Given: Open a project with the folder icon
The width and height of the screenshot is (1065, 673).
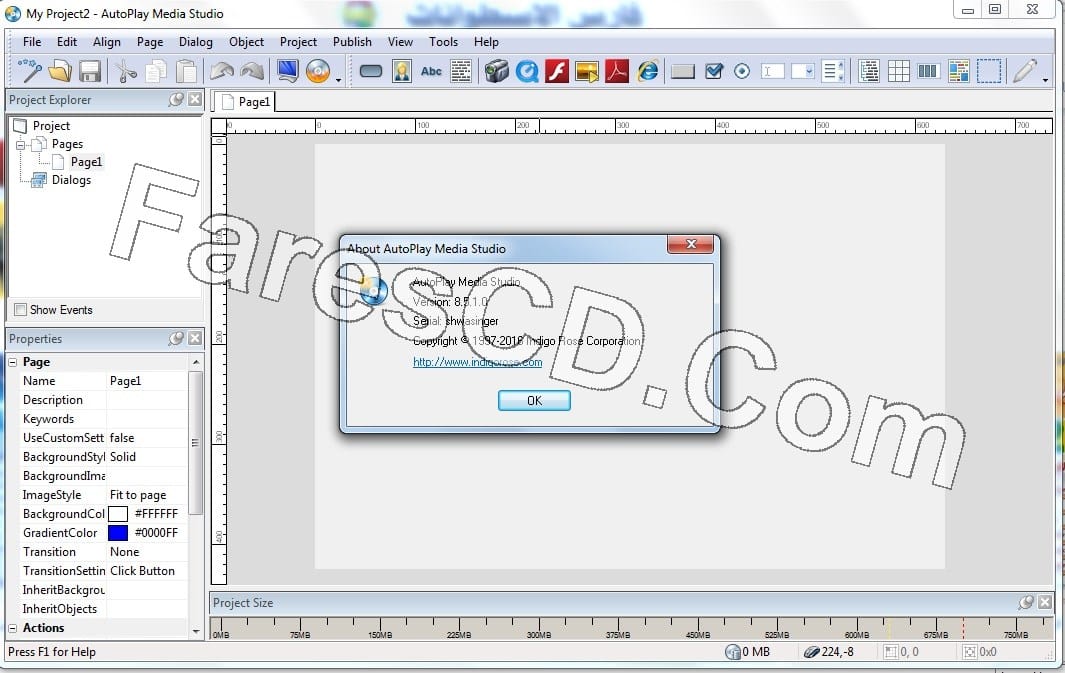Looking at the screenshot, I should (x=60, y=71).
